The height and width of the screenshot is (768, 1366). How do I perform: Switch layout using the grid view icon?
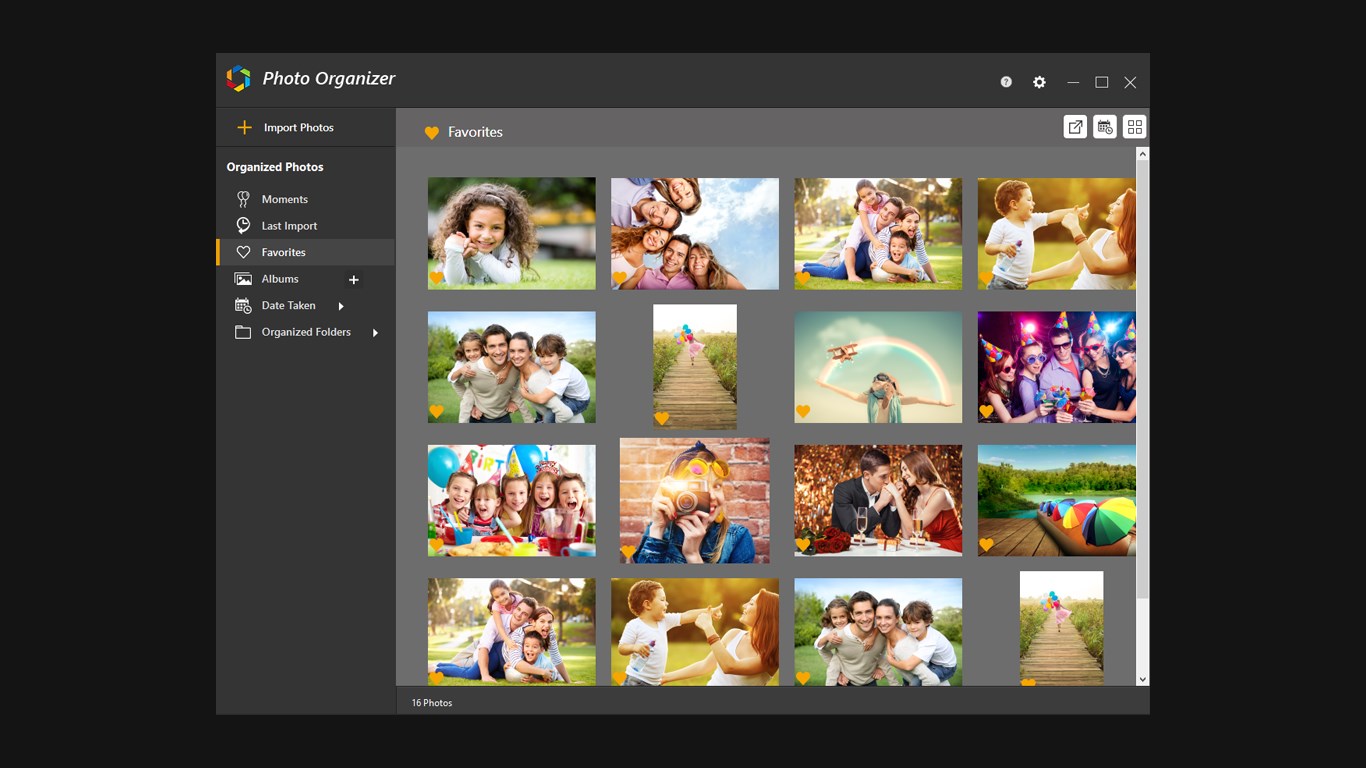click(1134, 127)
